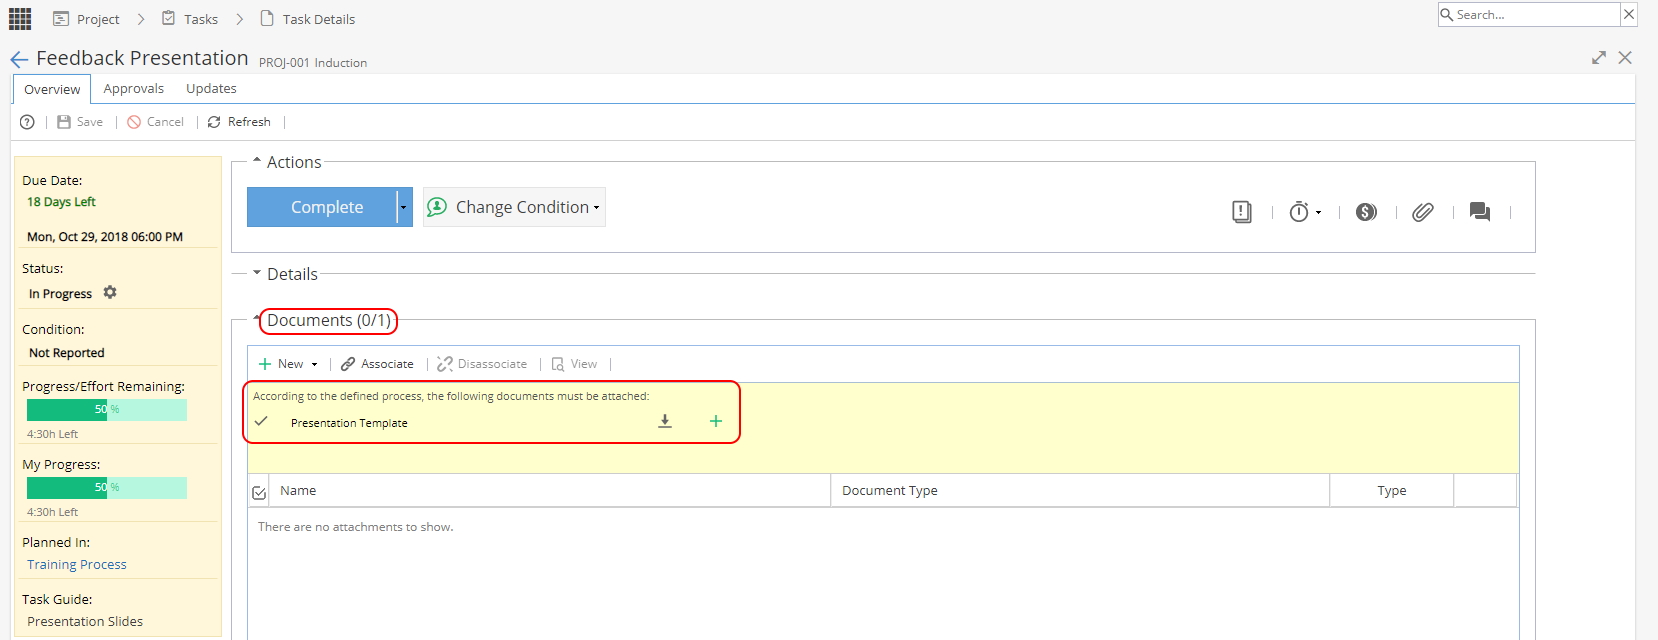Add attachment with the green plus icon
The height and width of the screenshot is (640, 1658).
(716, 421)
